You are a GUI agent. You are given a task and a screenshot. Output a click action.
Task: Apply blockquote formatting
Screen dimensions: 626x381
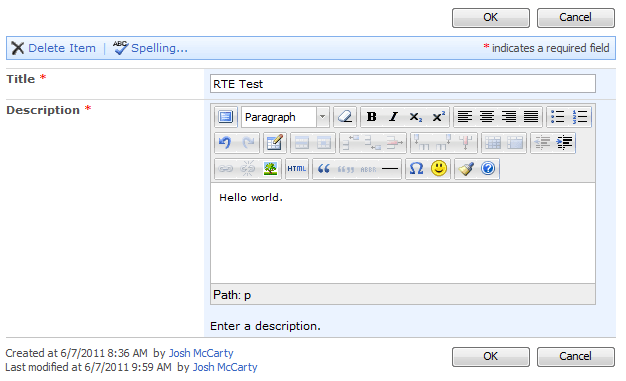324,169
